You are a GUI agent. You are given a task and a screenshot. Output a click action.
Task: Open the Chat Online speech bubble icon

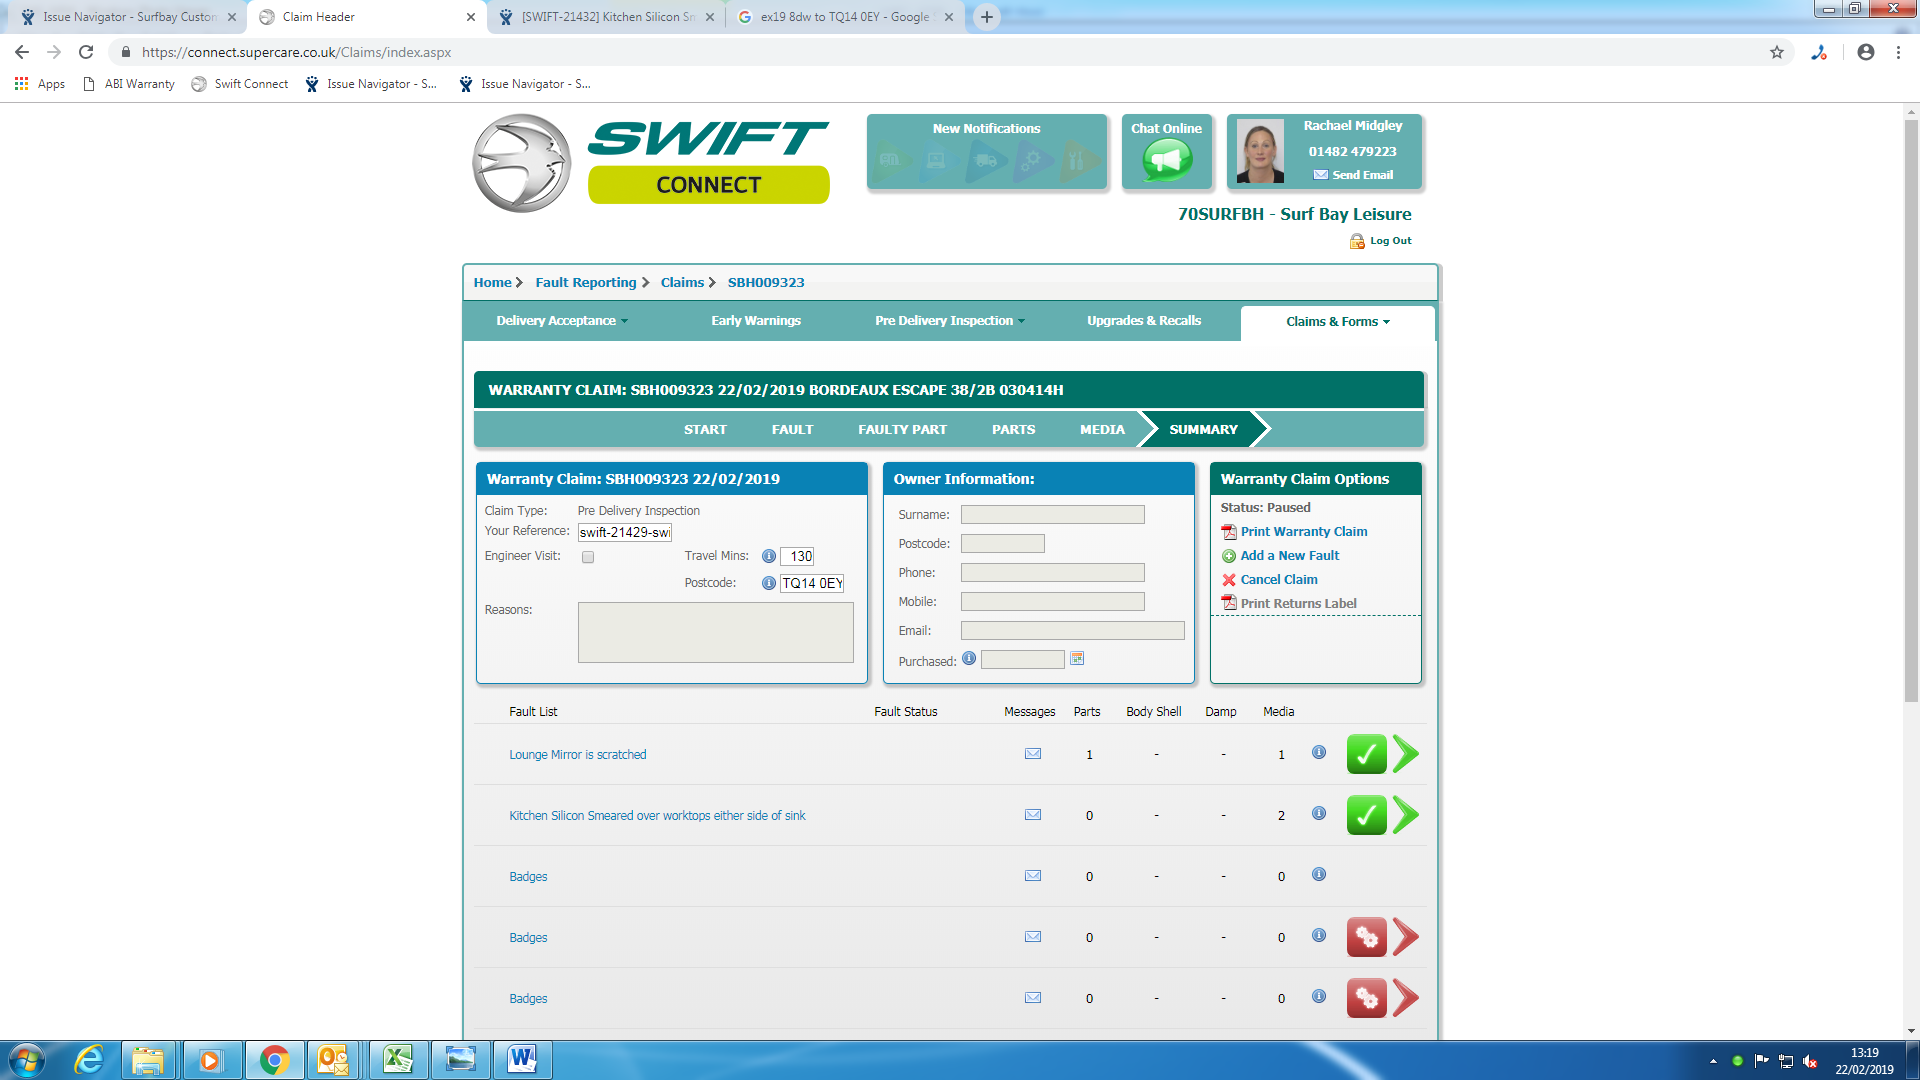point(1167,160)
